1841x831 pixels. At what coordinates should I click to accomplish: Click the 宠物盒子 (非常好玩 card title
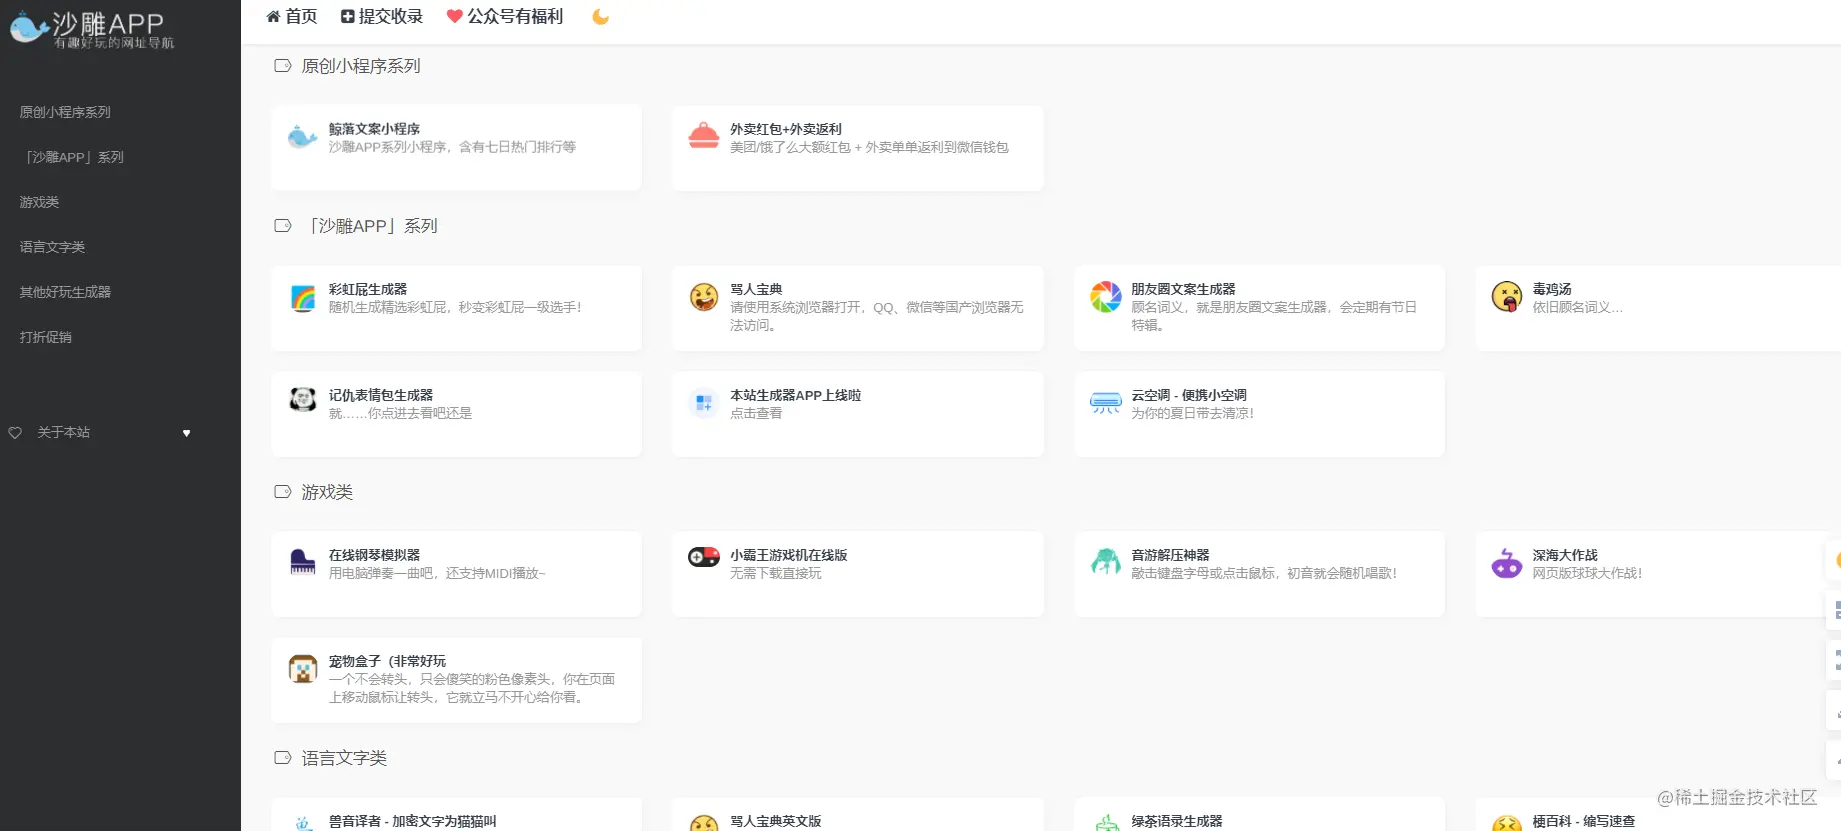tap(387, 661)
